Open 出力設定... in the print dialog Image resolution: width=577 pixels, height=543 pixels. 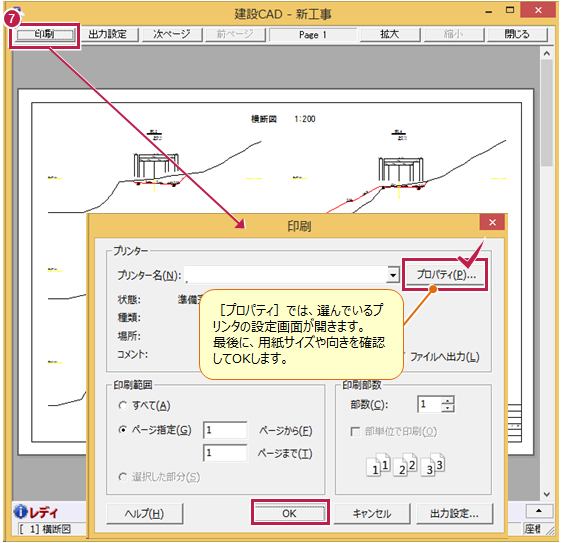tap(454, 513)
